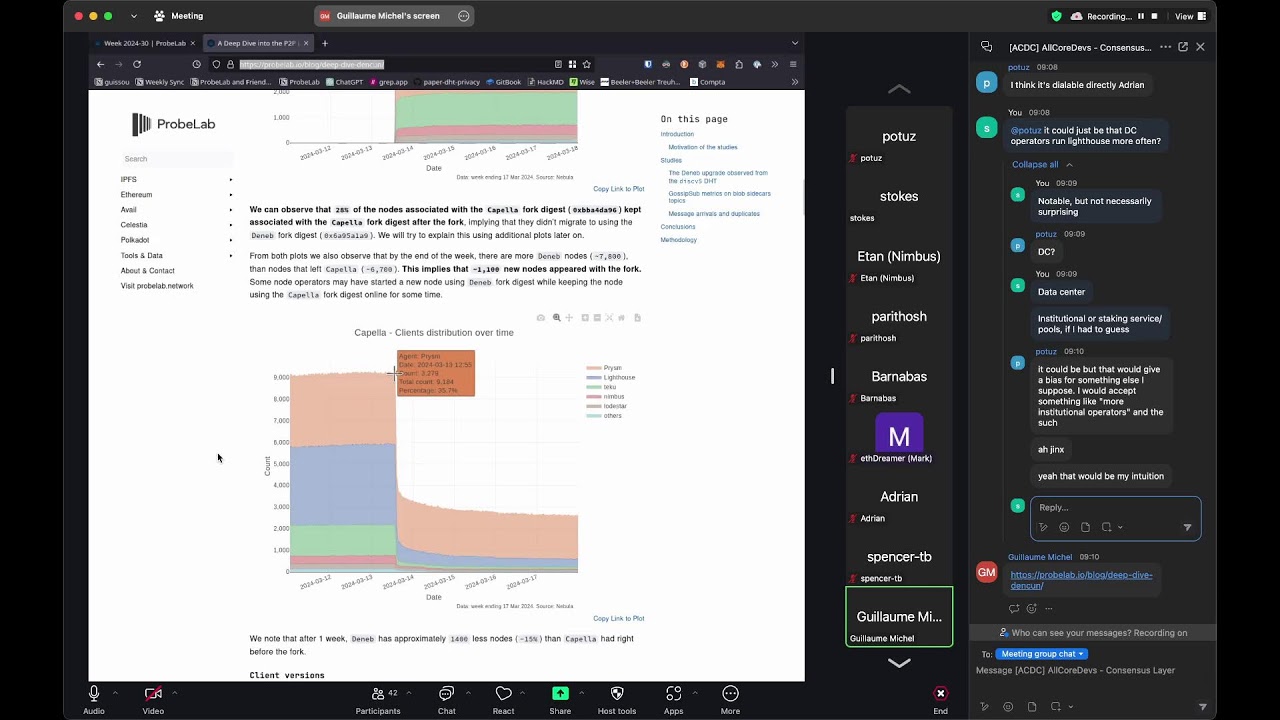
Task: Pop out the chat panel
Action: click(x=1183, y=47)
